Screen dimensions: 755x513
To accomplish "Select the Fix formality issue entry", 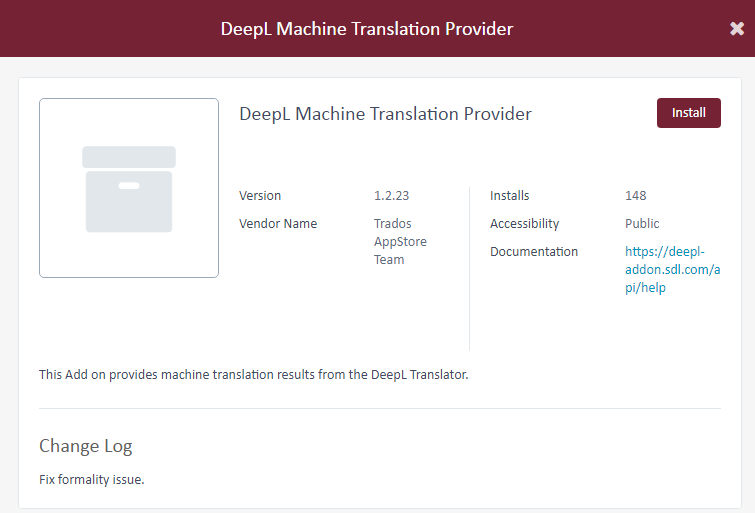I will (x=92, y=479).
